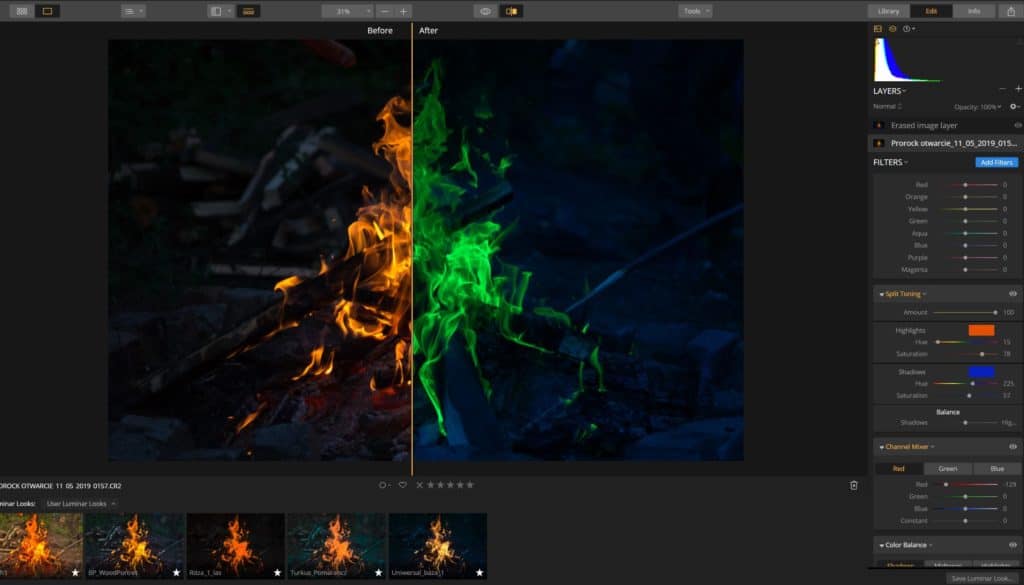Open the Normal blend mode dropdown
Viewport: 1024px width, 585px height.
[887, 105]
